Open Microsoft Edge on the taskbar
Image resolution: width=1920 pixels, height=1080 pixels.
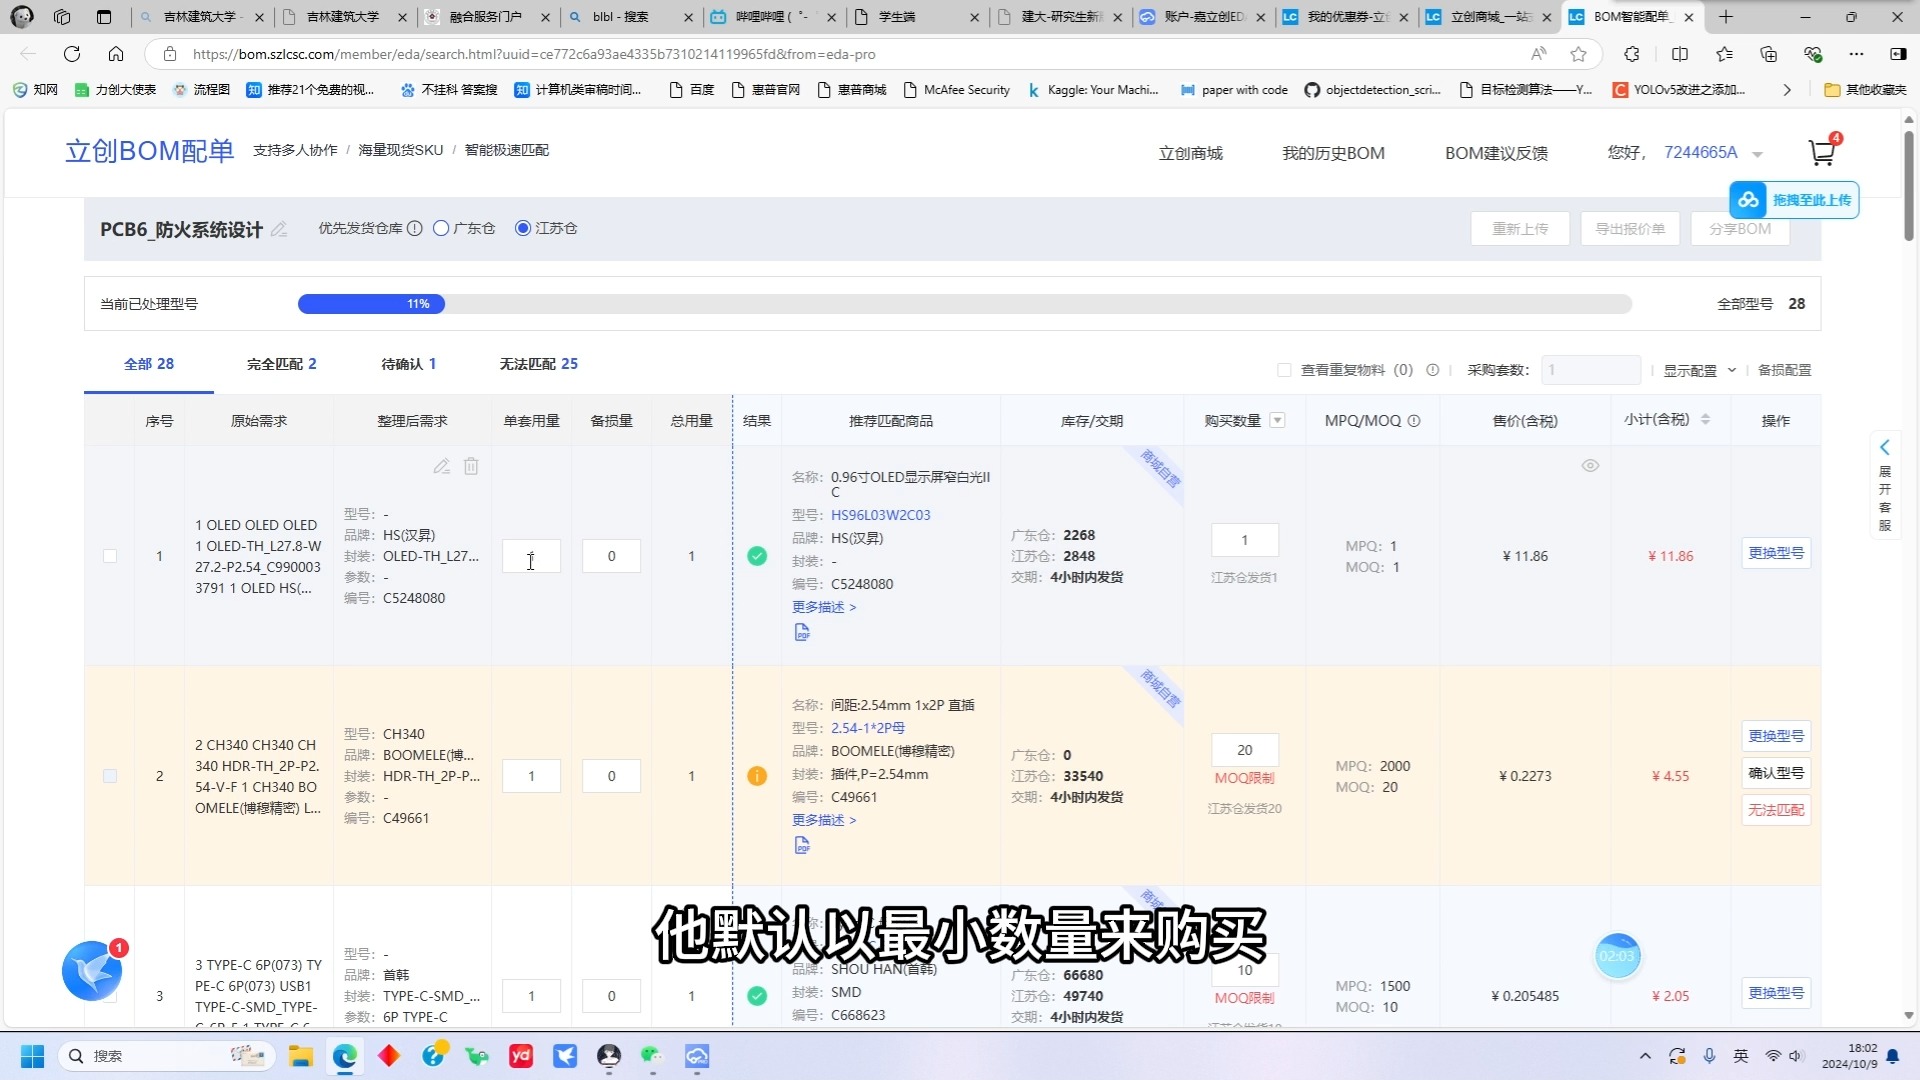click(x=345, y=1056)
